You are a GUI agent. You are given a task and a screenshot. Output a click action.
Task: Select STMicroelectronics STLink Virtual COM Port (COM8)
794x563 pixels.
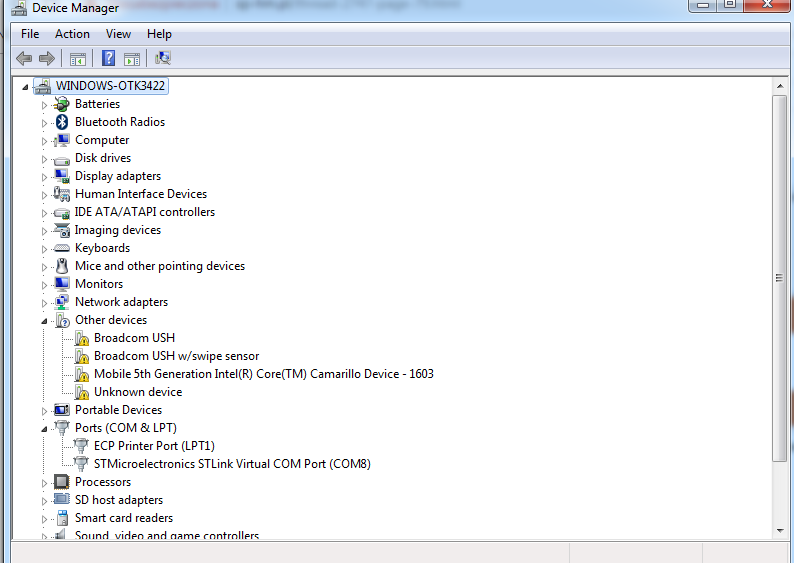(232, 464)
